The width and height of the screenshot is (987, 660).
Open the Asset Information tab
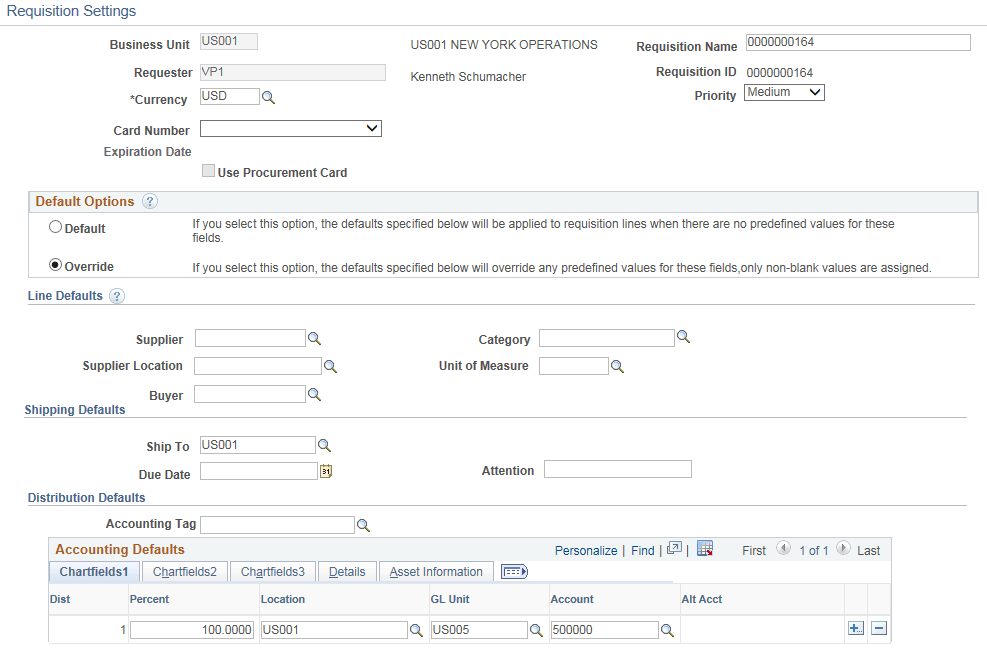[435, 571]
